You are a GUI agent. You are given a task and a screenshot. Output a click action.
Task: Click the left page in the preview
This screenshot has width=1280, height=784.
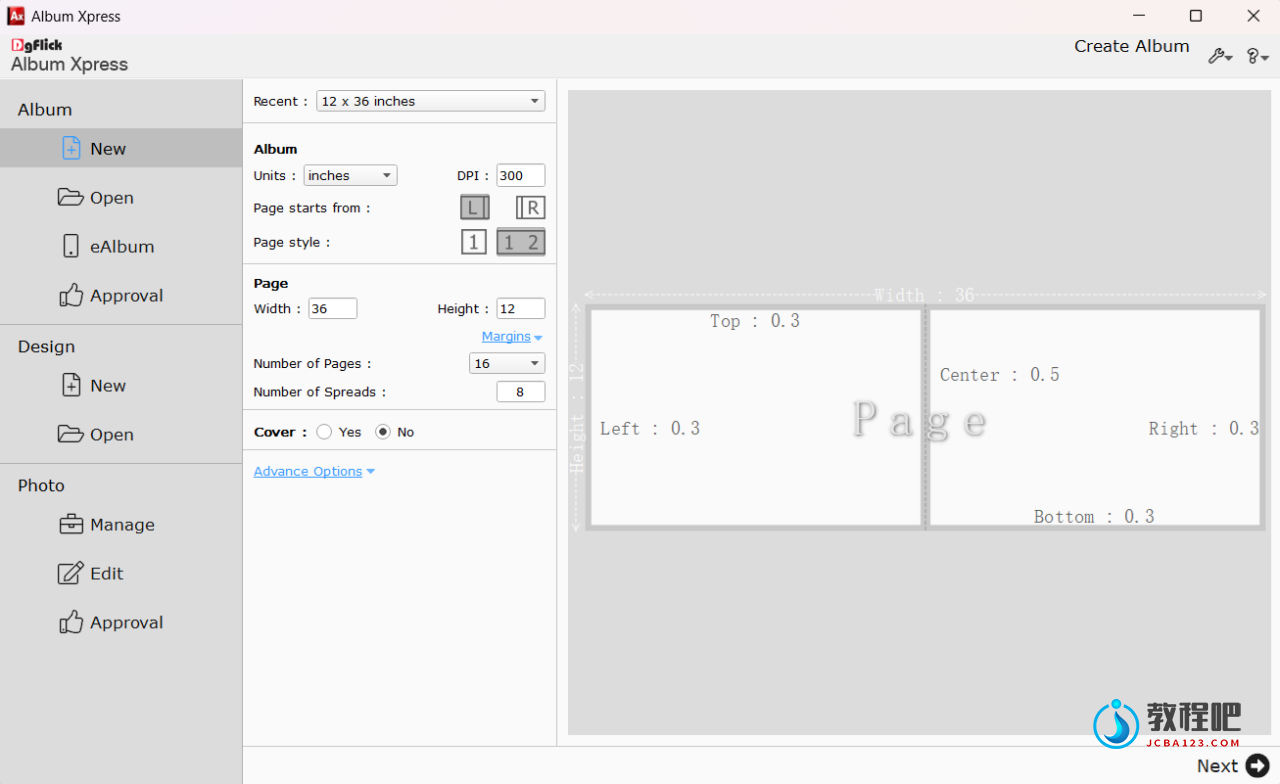(x=756, y=418)
